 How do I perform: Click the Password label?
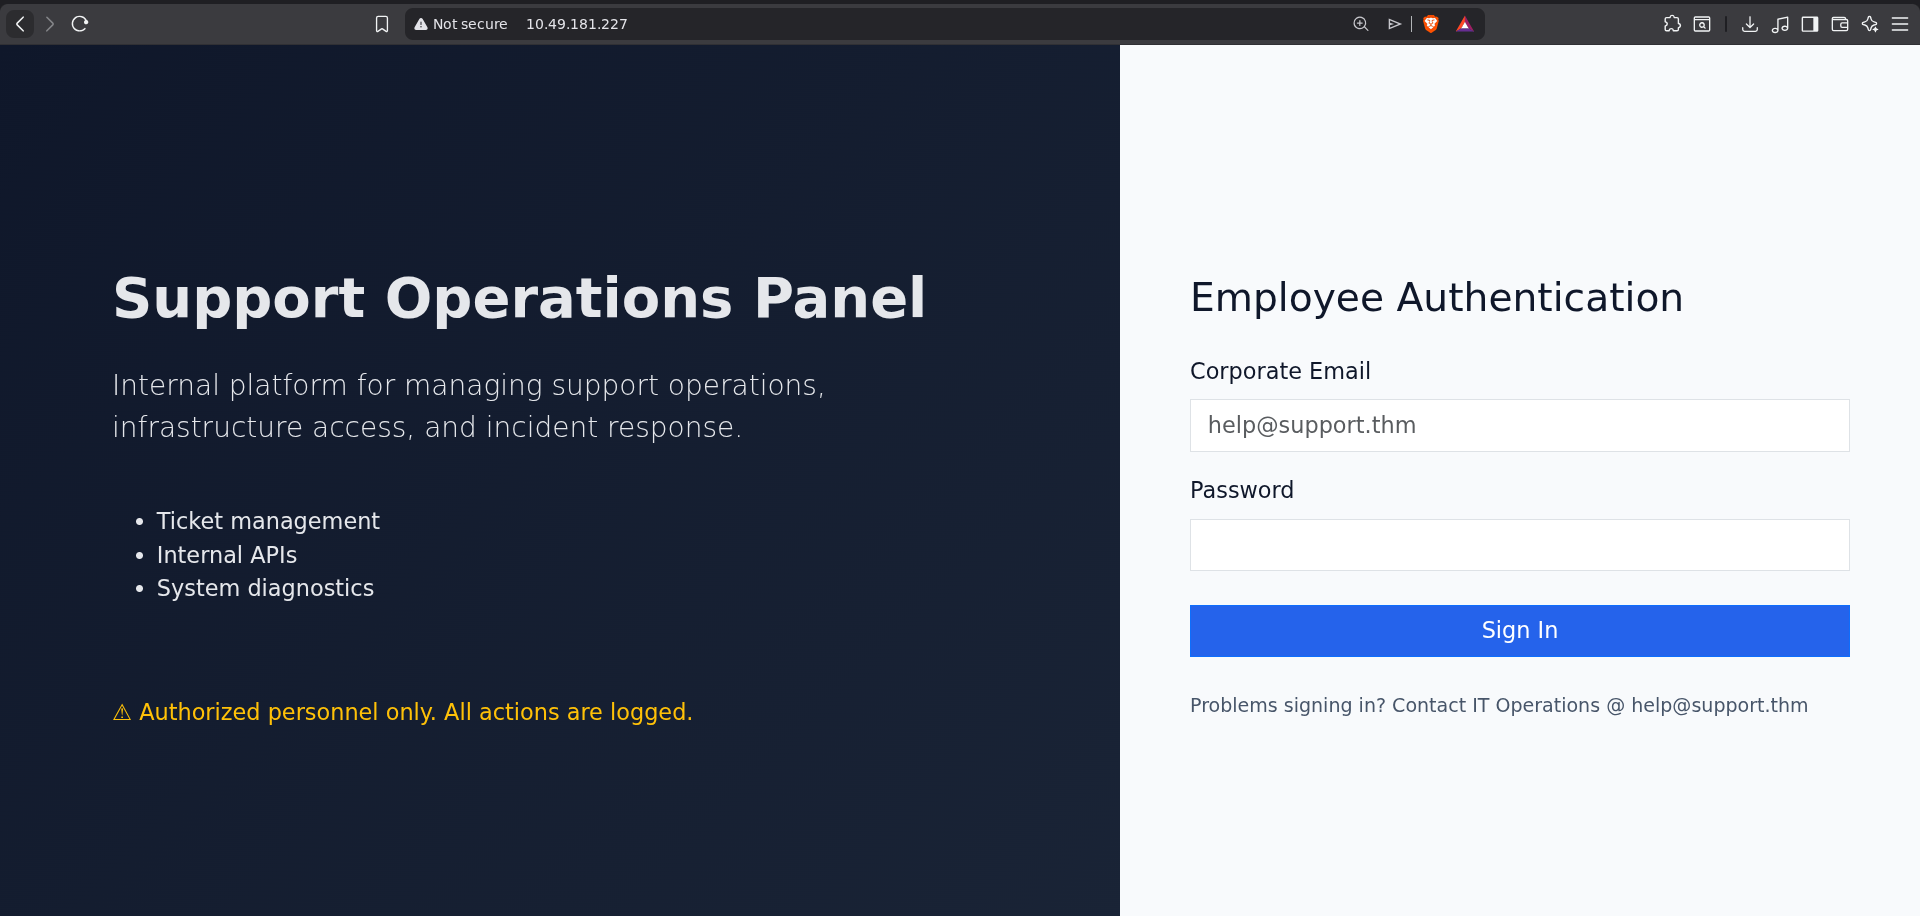tap(1242, 490)
